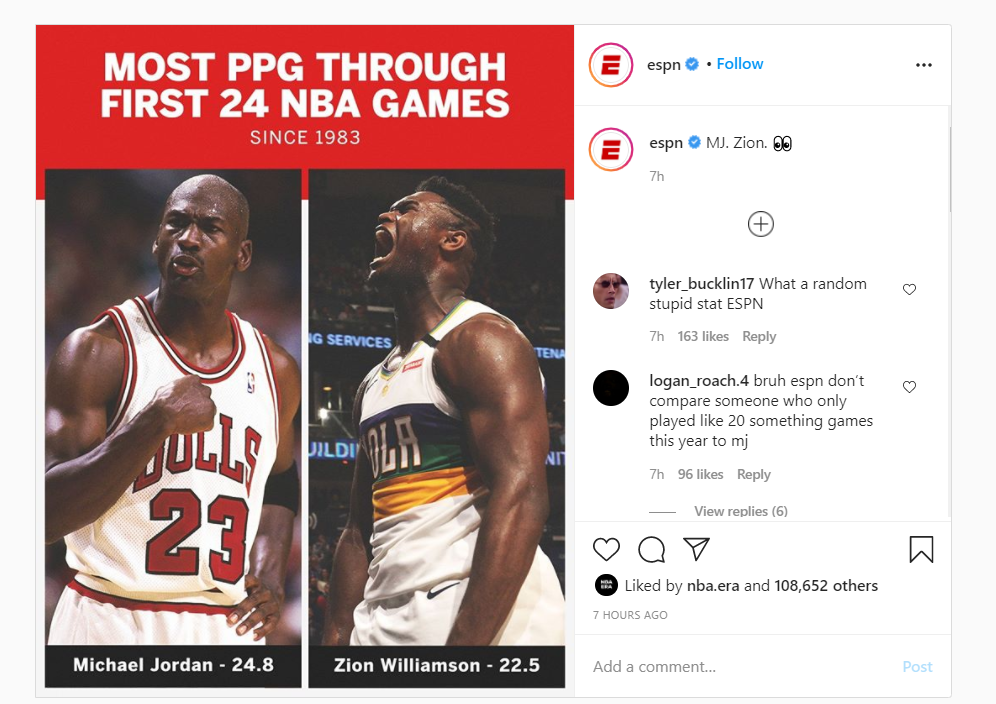Image resolution: width=996 pixels, height=704 pixels.
Task: Open tyler_bucklin17's profile picture
Action: point(610,291)
